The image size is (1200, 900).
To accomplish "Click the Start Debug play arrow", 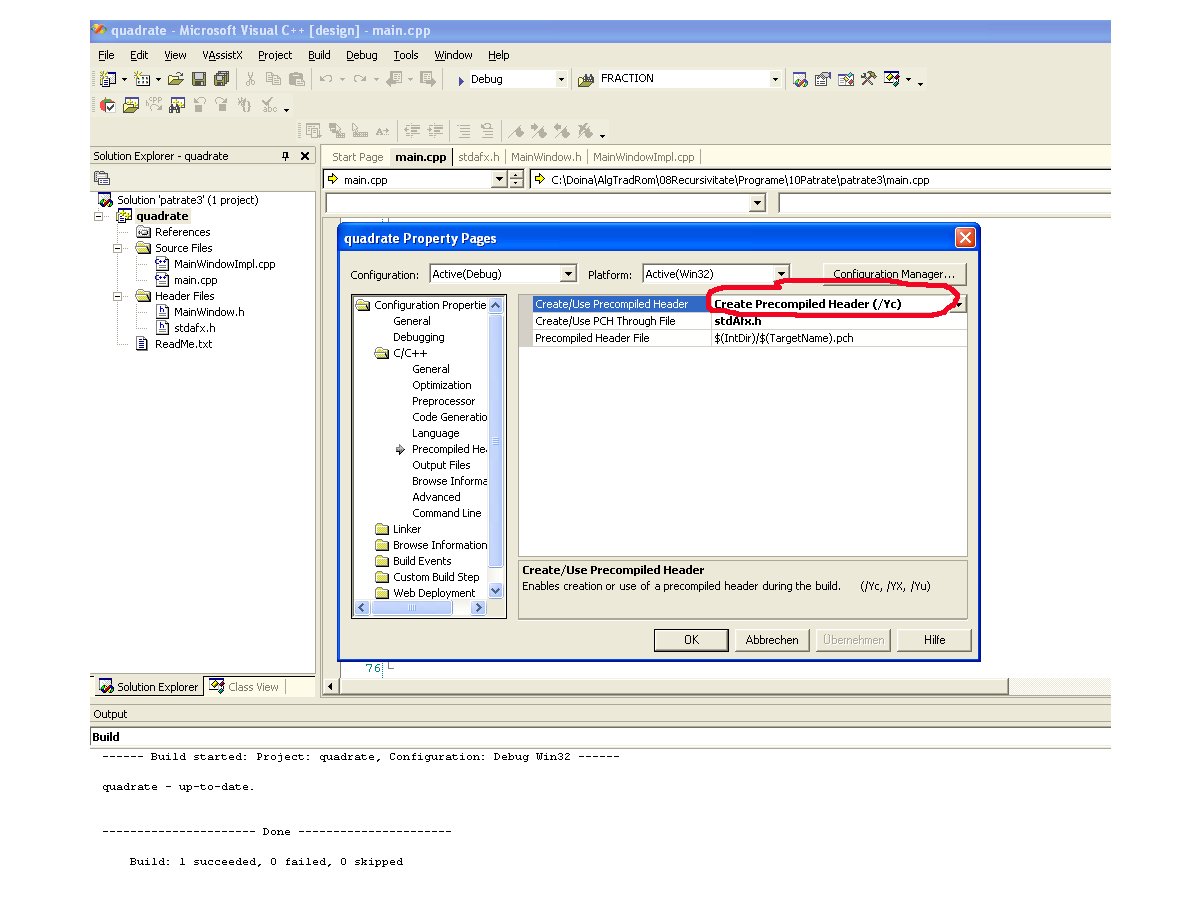I will [x=461, y=80].
